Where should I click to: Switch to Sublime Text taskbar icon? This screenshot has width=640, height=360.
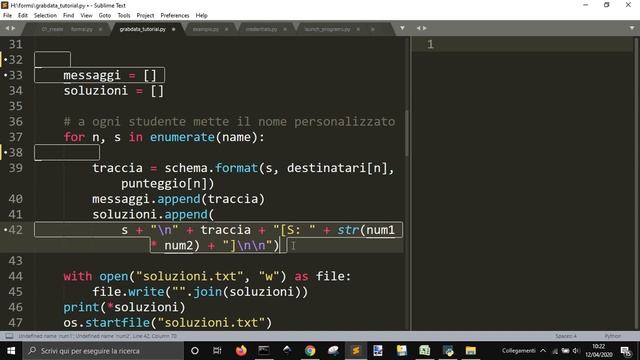coord(356,351)
